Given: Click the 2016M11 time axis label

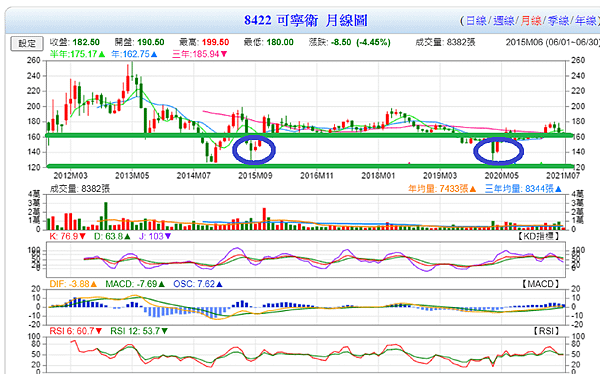Looking at the screenshot, I should pos(317,176).
